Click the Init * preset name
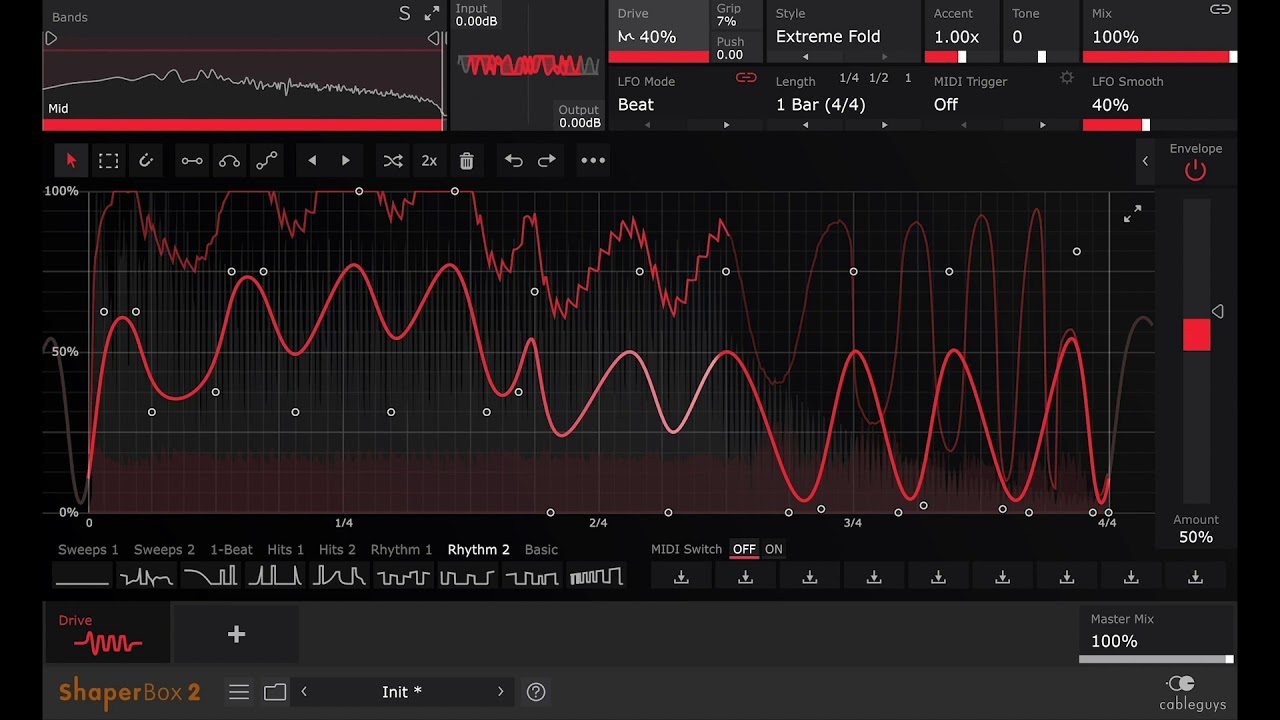This screenshot has height=720, width=1280. point(402,692)
